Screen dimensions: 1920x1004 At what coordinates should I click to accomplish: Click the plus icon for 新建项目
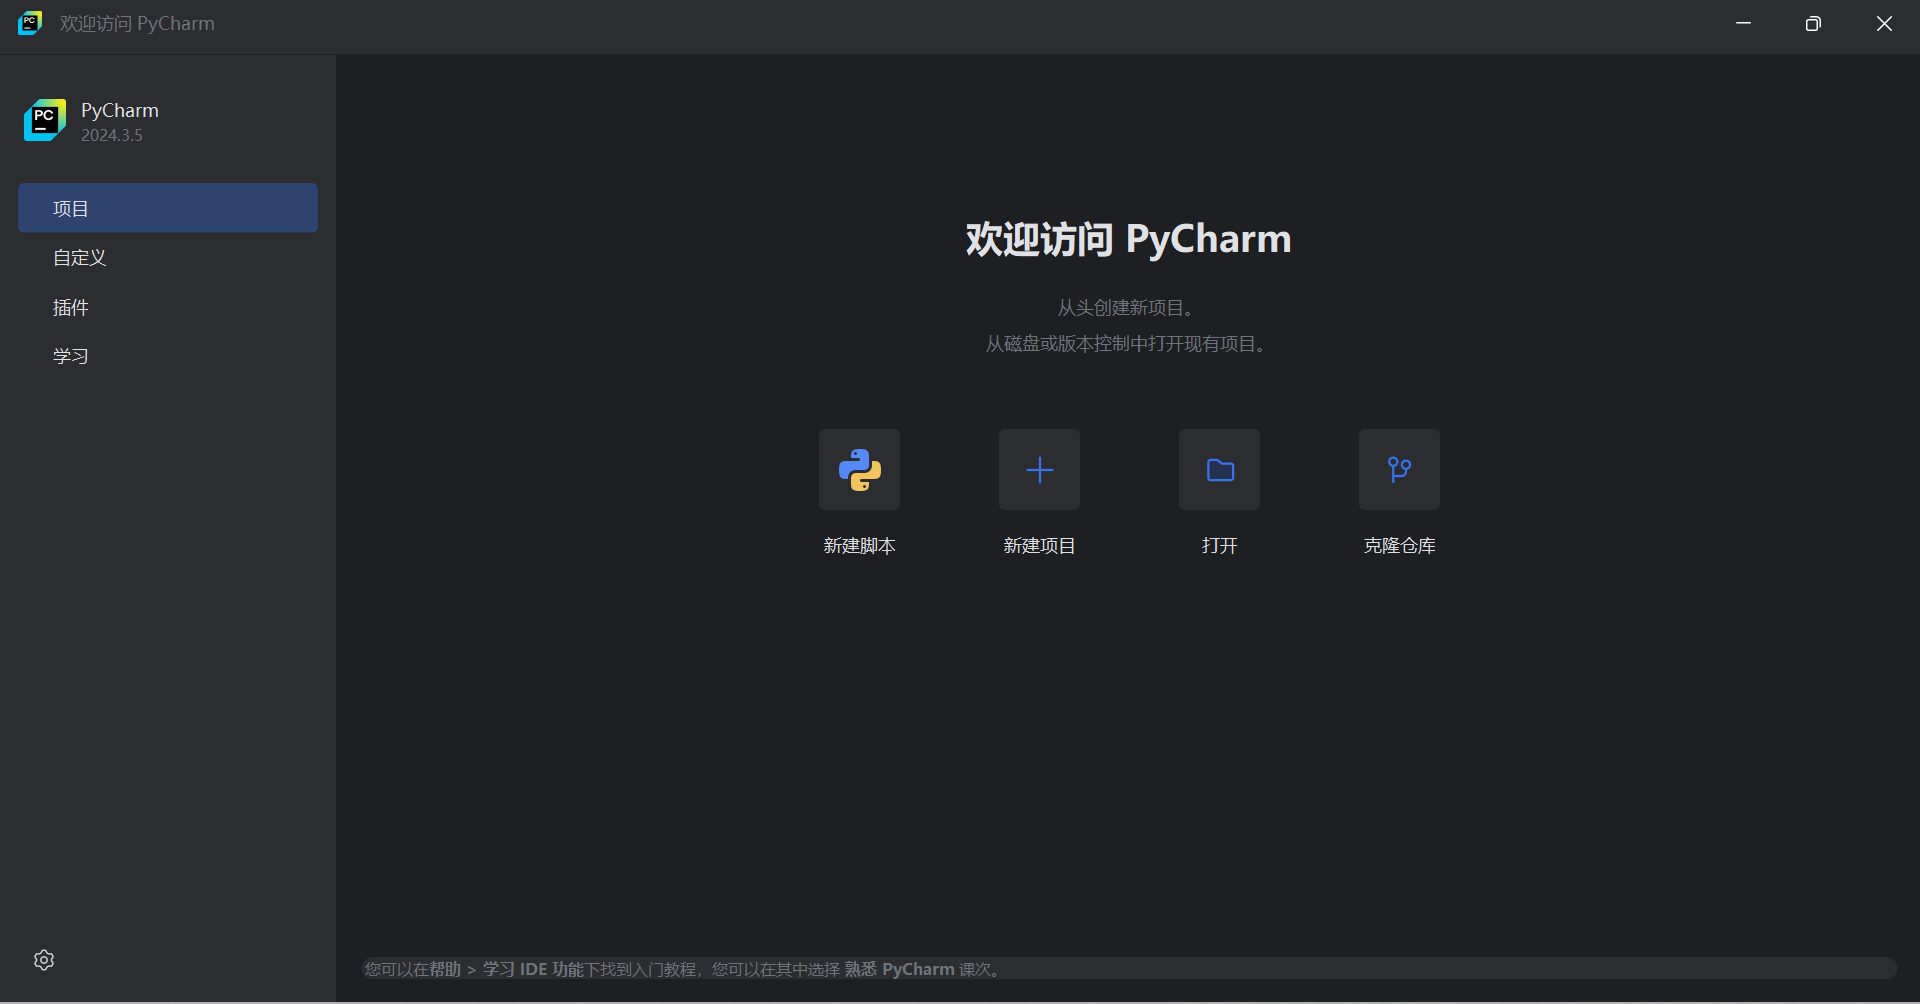1039,469
